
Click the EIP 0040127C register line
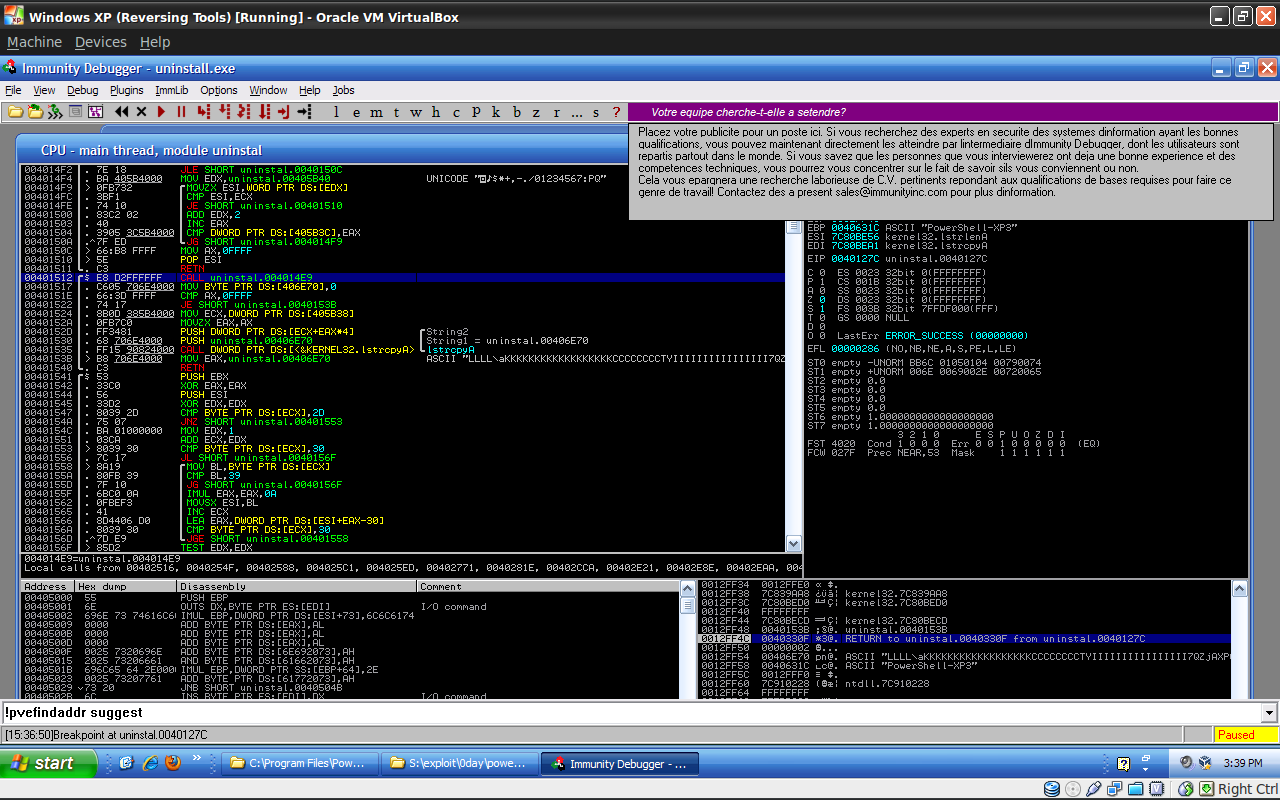pyautogui.click(x=897, y=258)
